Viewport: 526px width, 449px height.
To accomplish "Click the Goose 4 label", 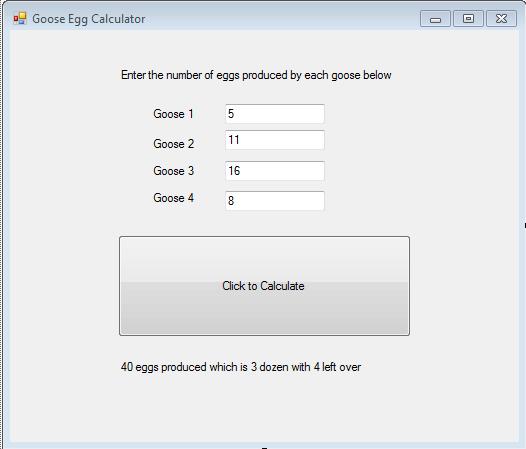I will coord(174,198).
